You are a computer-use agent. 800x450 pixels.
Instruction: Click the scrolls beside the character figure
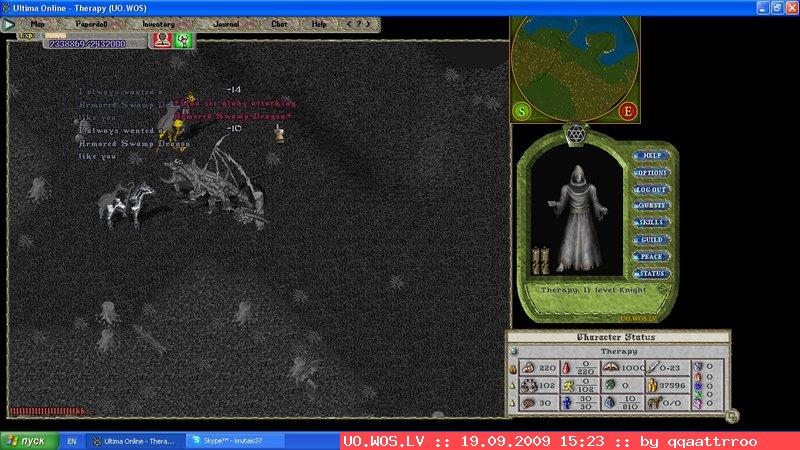coord(540,260)
